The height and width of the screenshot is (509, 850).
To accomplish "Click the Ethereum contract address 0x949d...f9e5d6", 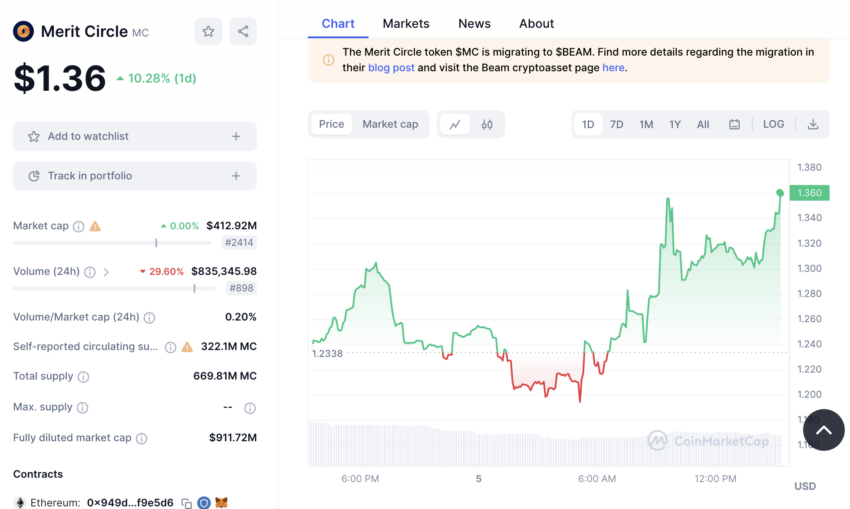I will pos(130,503).
